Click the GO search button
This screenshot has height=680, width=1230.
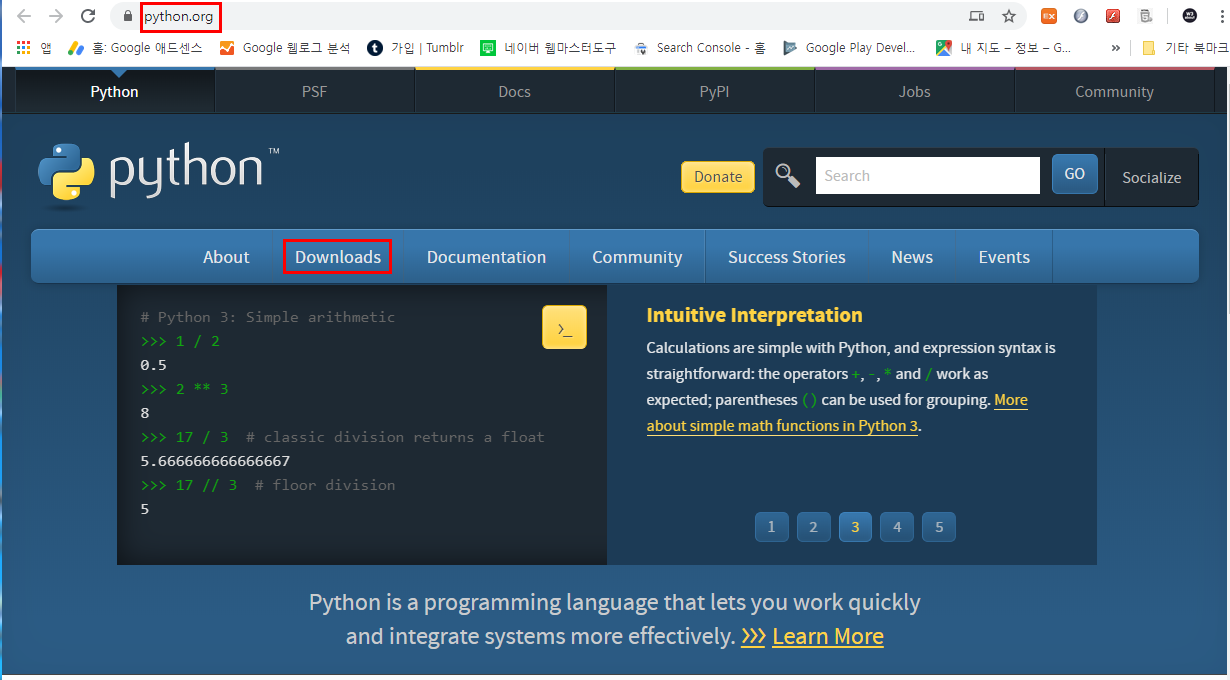tap(1075, 174)
